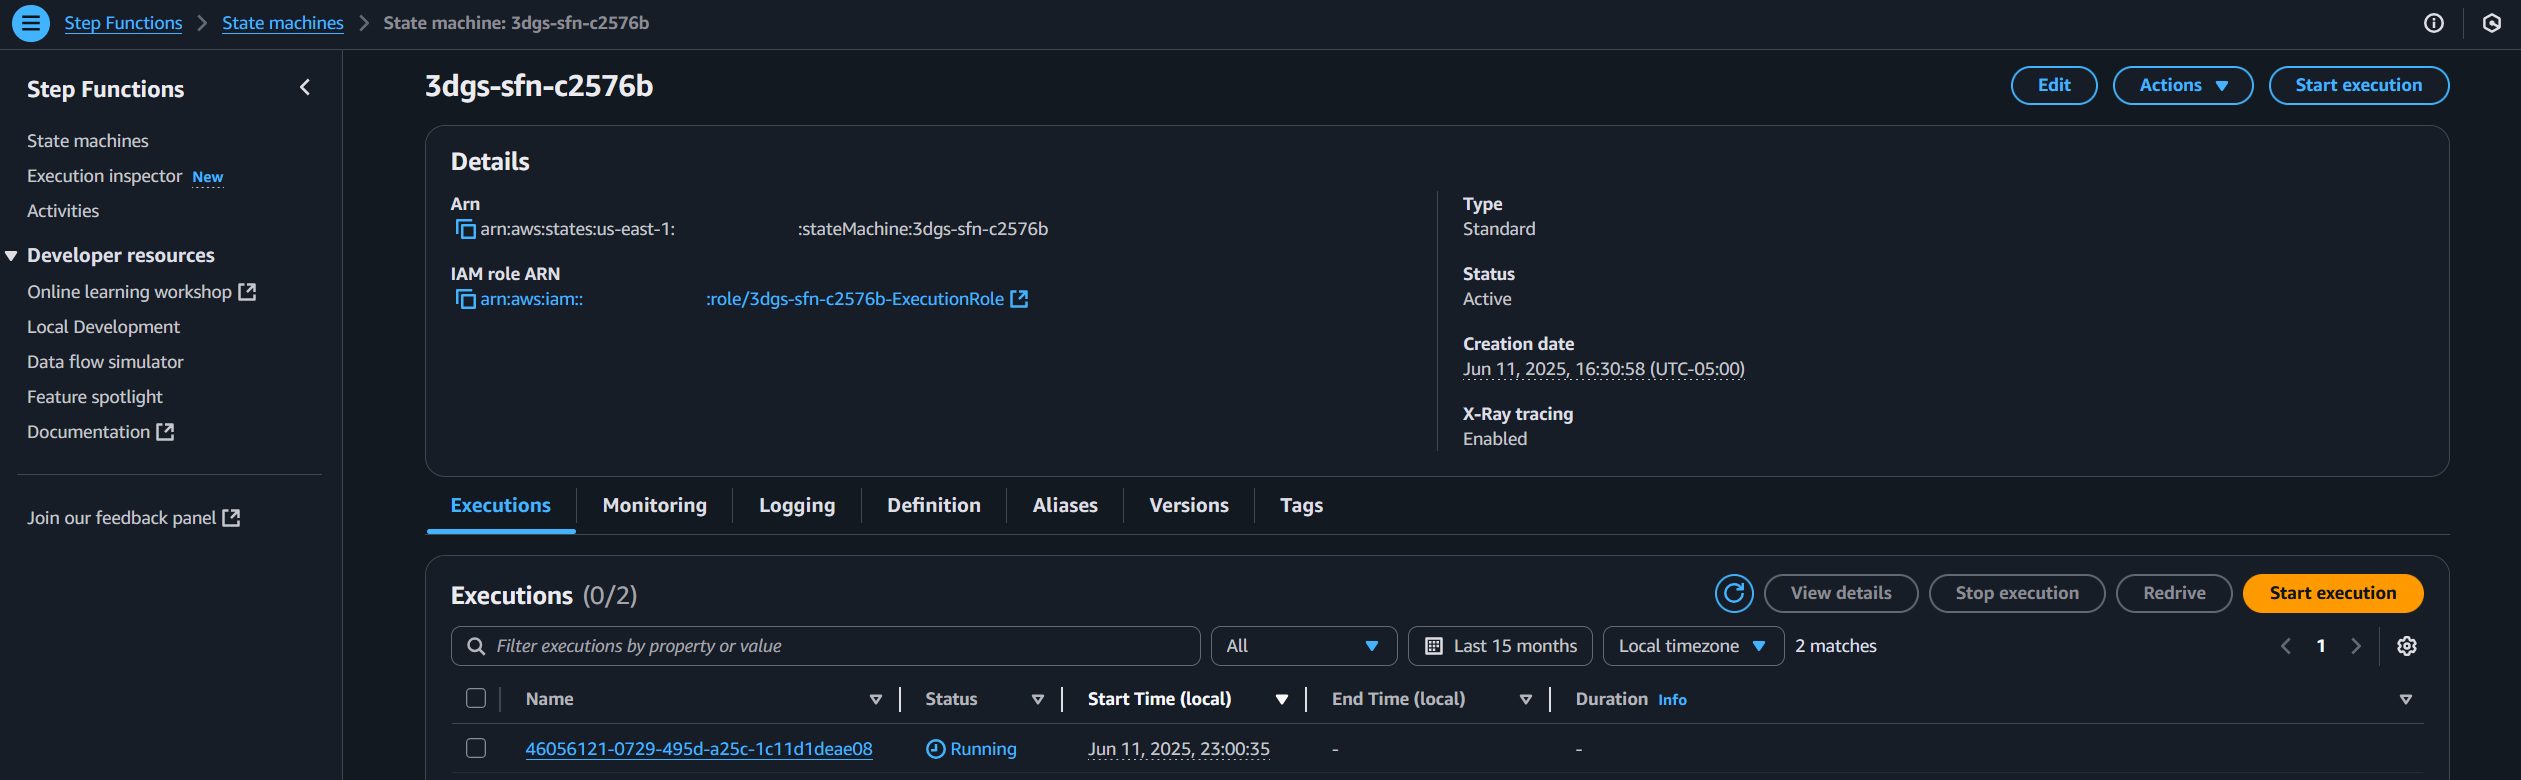The image size is (2521, 780).
Task: Click external link icon next to feedback panel
Action: pos(231,517)
